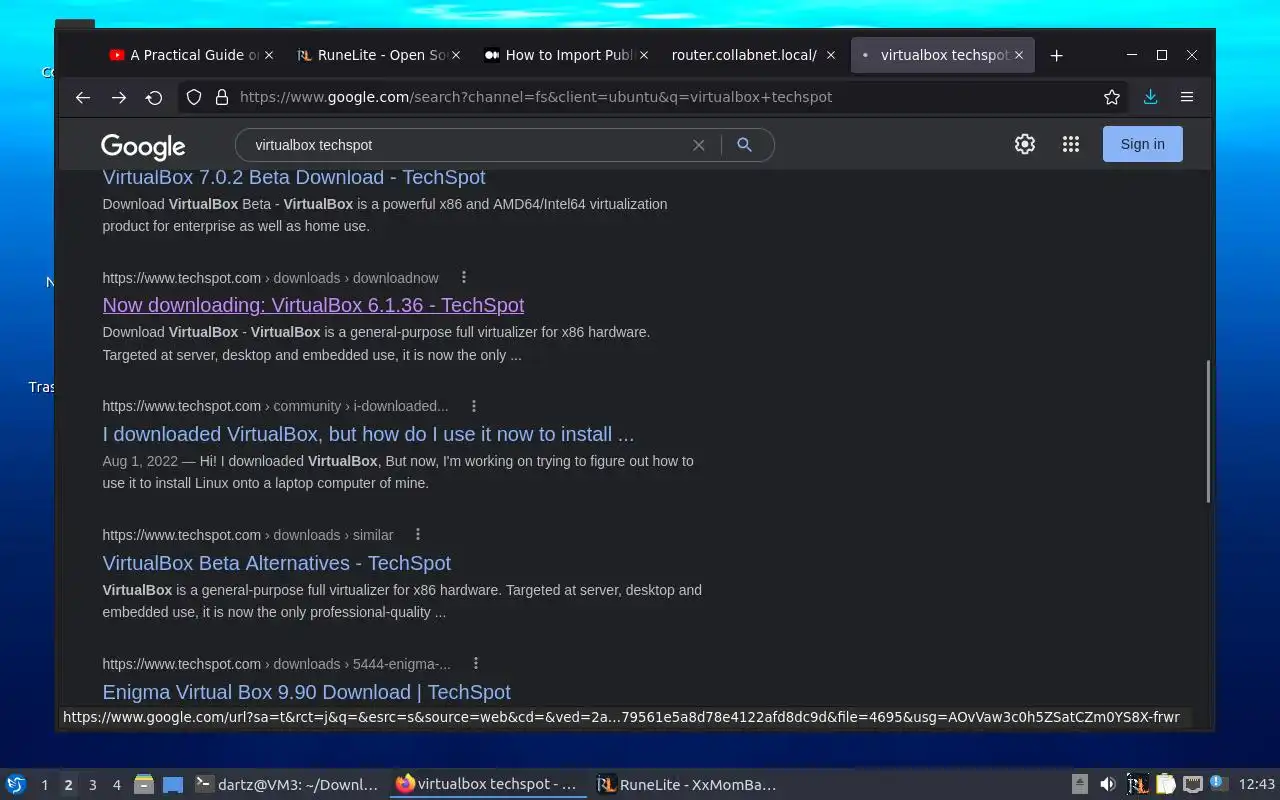The height and width of the screenshot is (800, 1280).
Task: Select workspace 2 in the pager
Action: pos(68,785)
